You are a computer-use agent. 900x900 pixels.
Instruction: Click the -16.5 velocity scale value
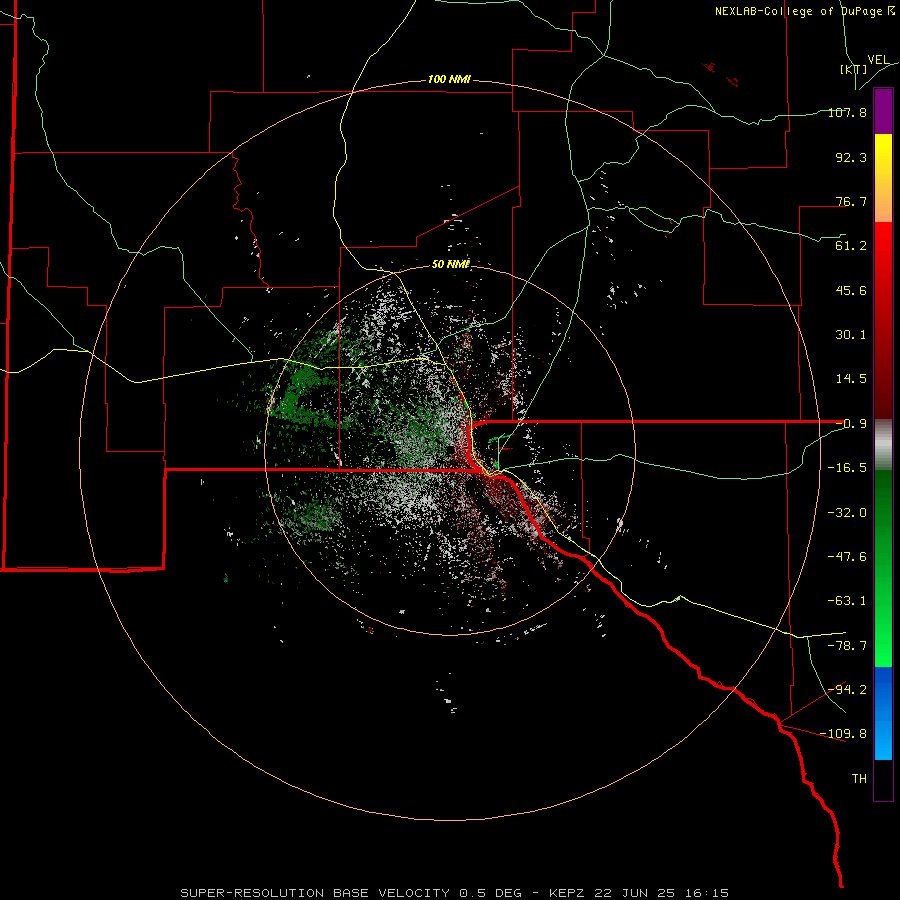(x=847, y=468)
